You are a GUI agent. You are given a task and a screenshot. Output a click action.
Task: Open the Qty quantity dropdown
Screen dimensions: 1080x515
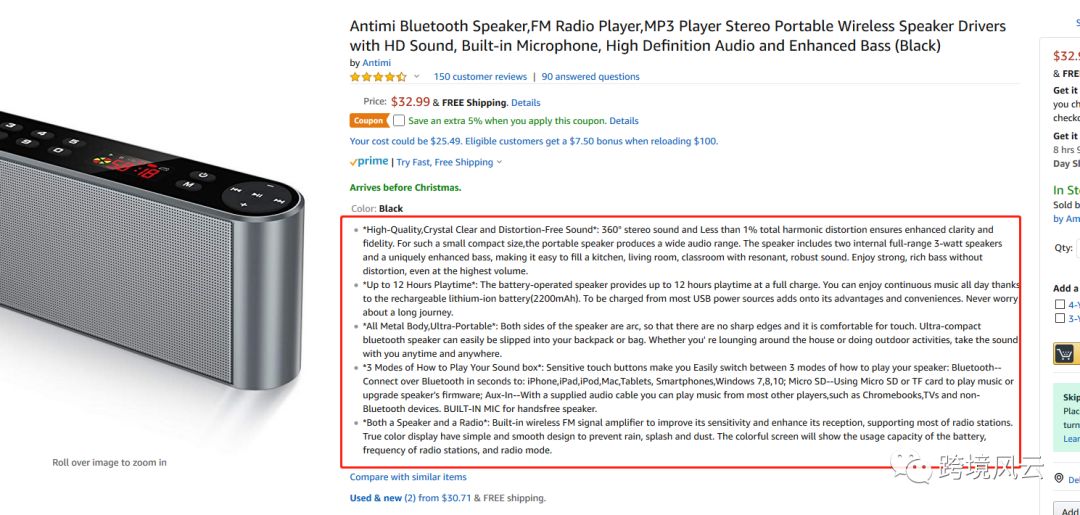(x=1076, y=248)
